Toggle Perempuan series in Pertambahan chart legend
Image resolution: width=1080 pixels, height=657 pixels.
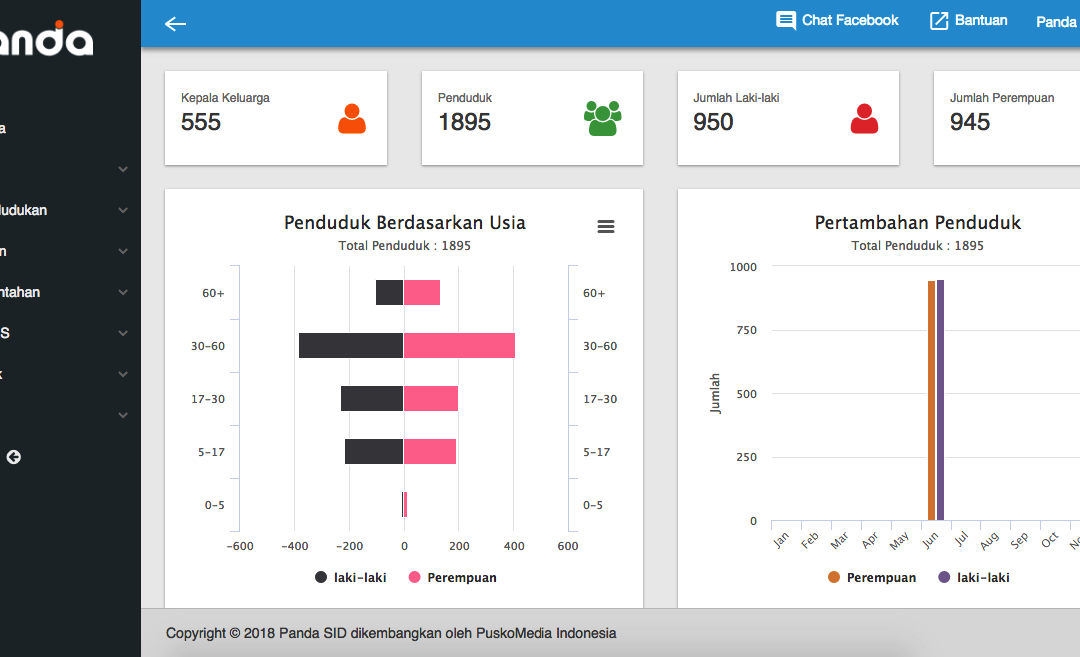point(872,577)
